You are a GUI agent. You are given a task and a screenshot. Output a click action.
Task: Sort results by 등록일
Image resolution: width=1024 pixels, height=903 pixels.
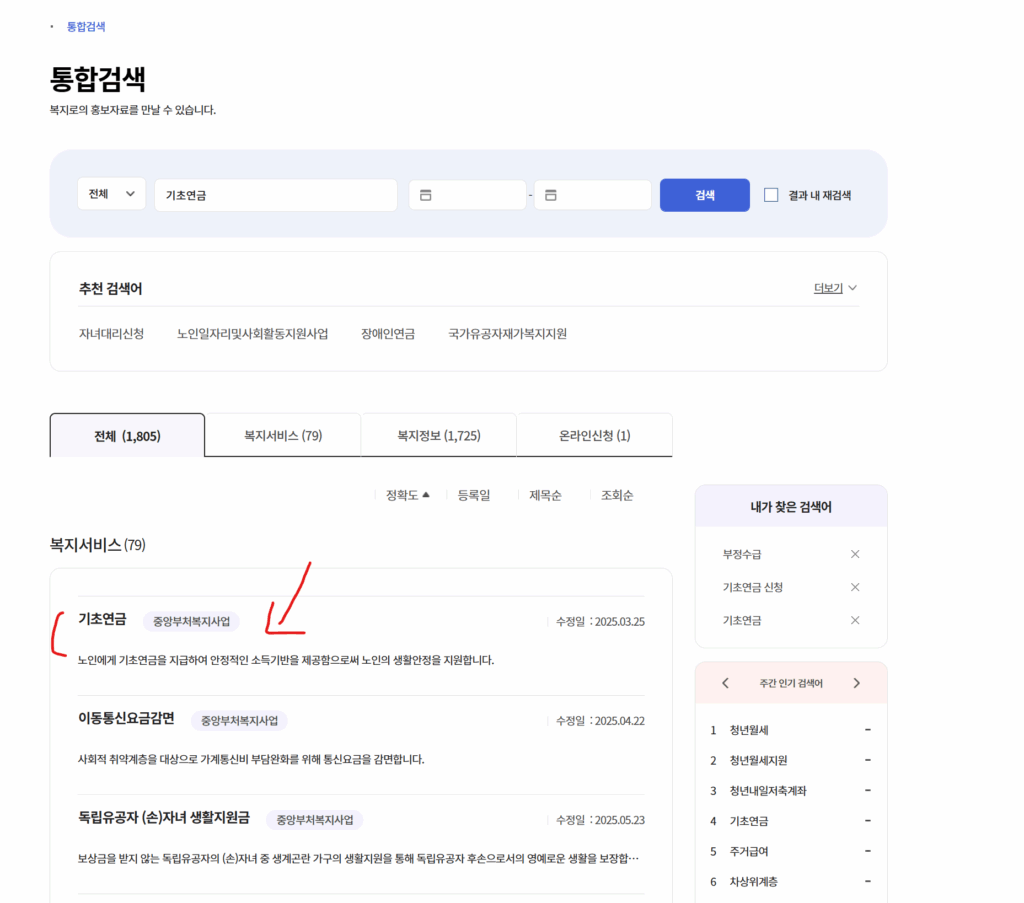click(474, 495)
